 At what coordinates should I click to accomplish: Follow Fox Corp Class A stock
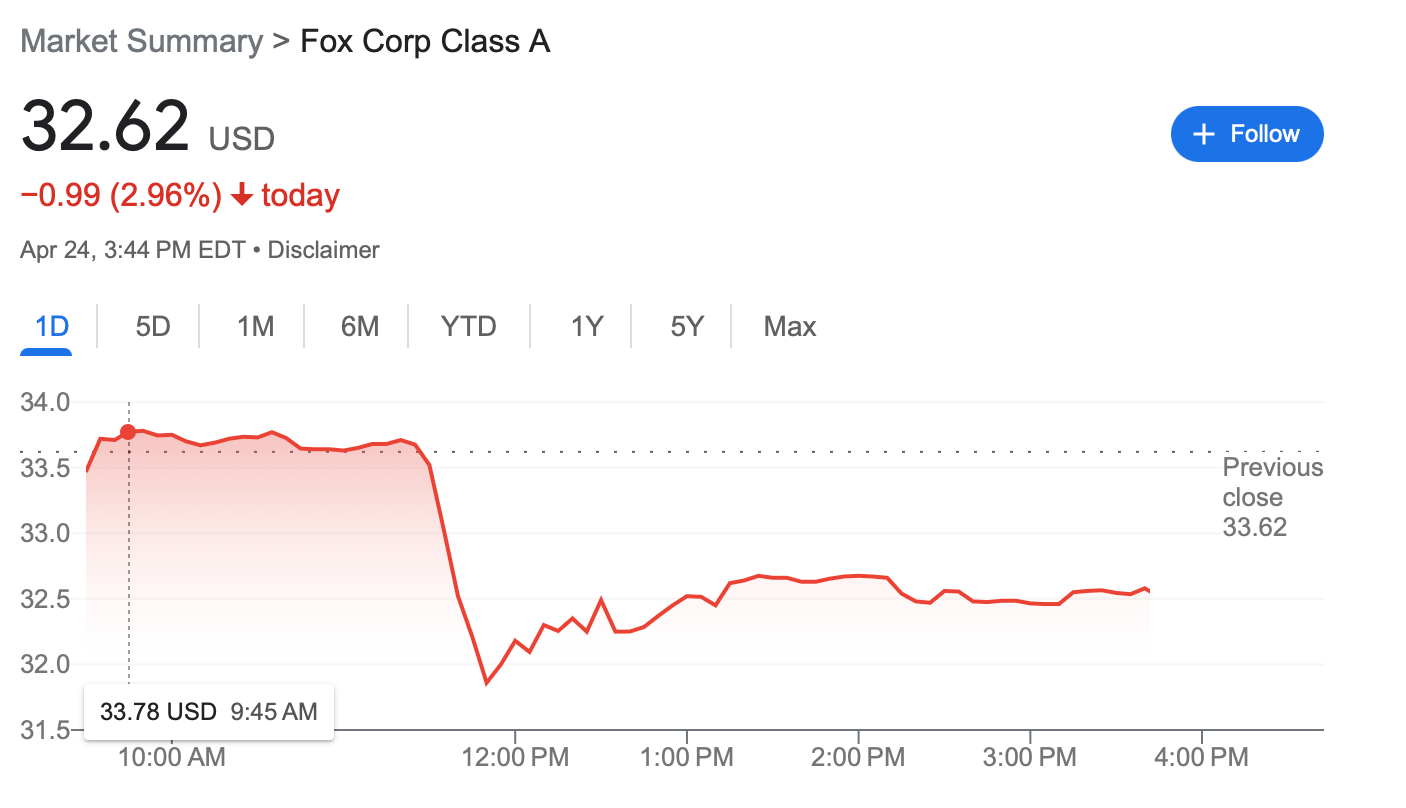[1247, 133]
